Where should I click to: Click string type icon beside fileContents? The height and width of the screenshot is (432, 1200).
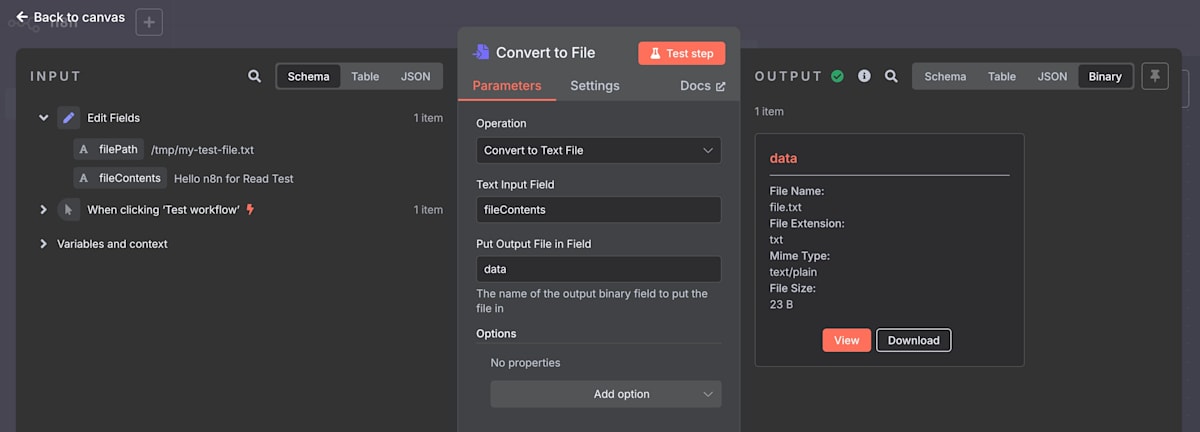click(x=84, y=178)
